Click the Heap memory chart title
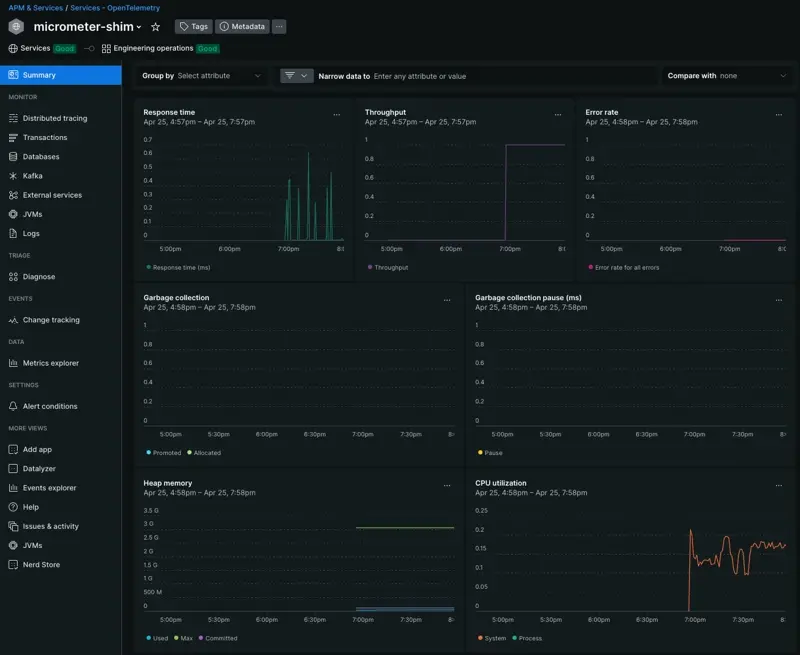 [167, 483]
